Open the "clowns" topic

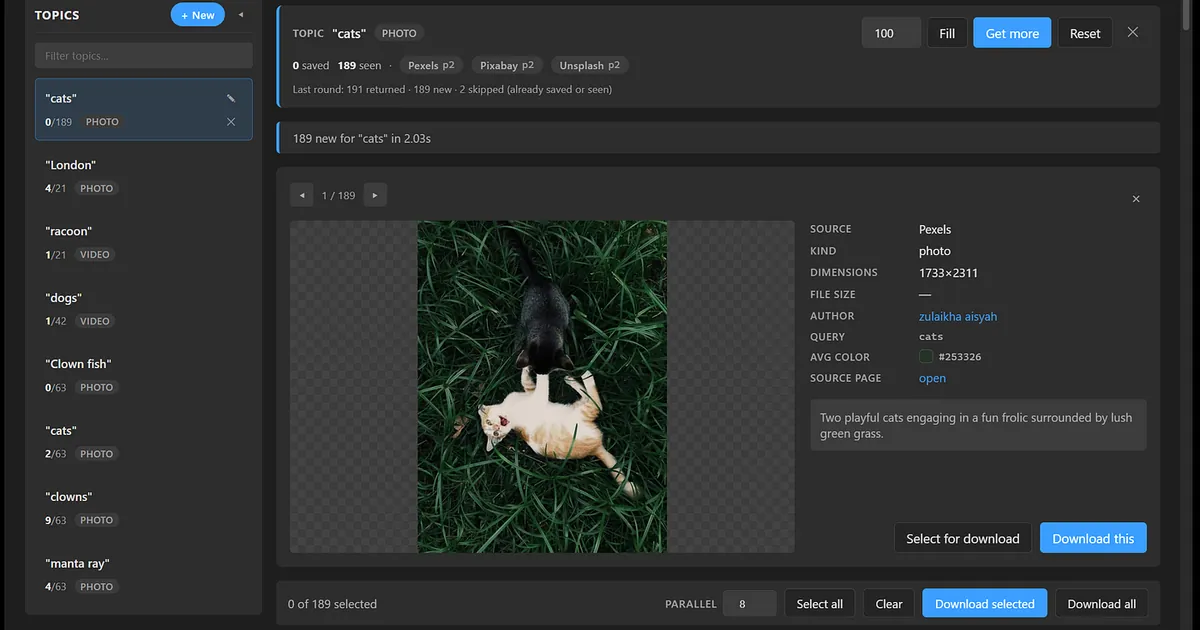(144, 508)
